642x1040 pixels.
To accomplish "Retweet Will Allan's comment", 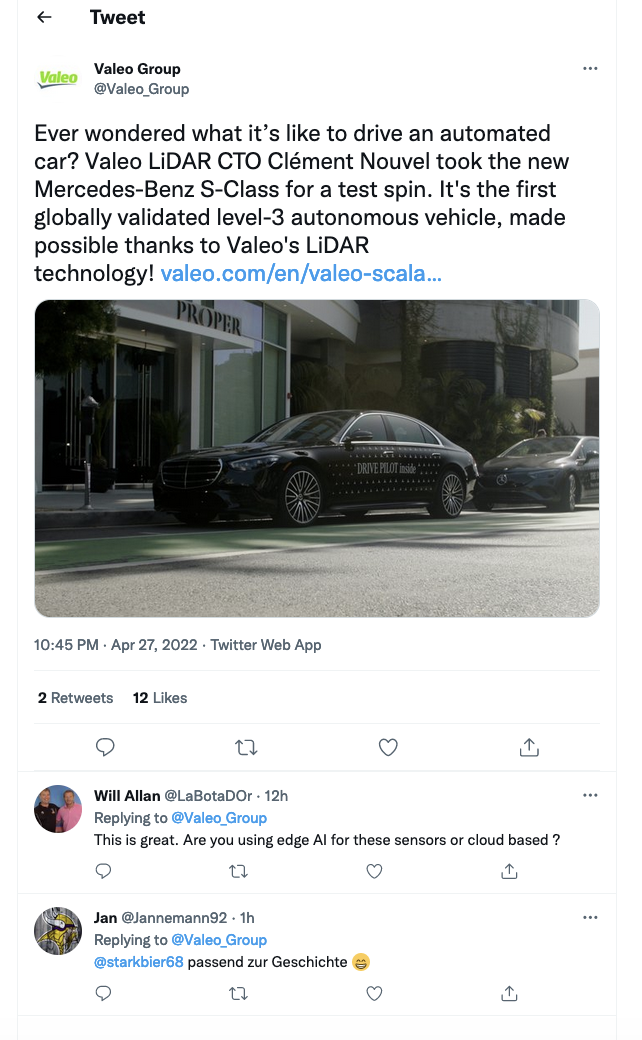I will [238, 871].
